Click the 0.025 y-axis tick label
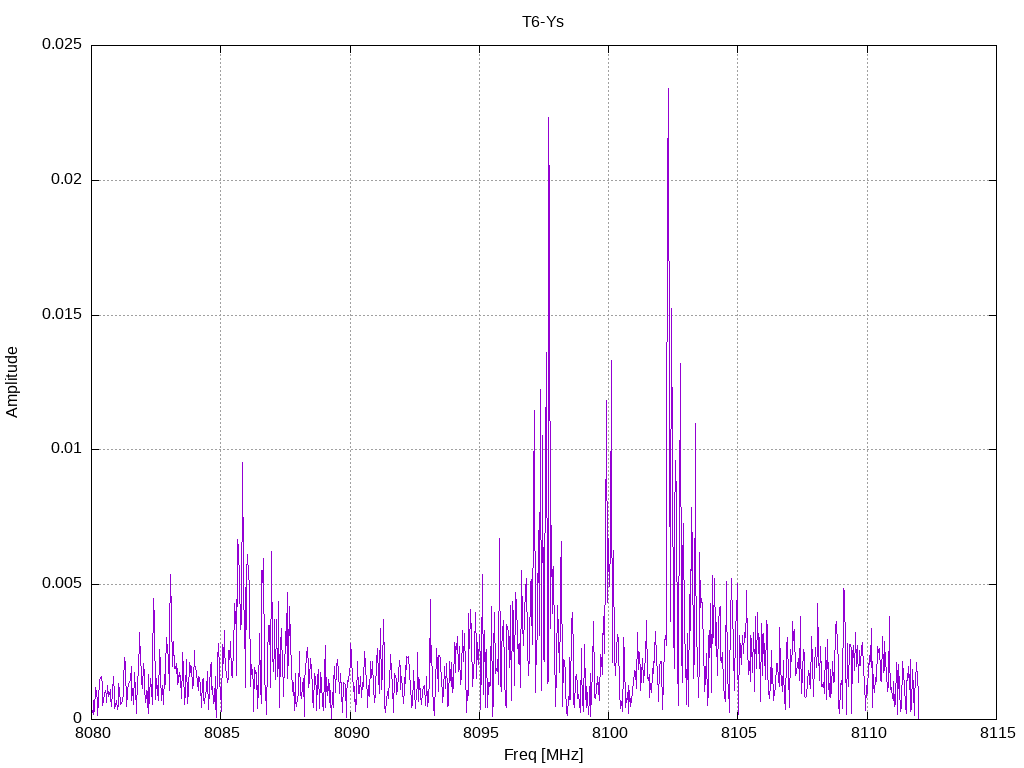Image resolution: width=1024 pixels, height=768 pixels. [61, 45]
